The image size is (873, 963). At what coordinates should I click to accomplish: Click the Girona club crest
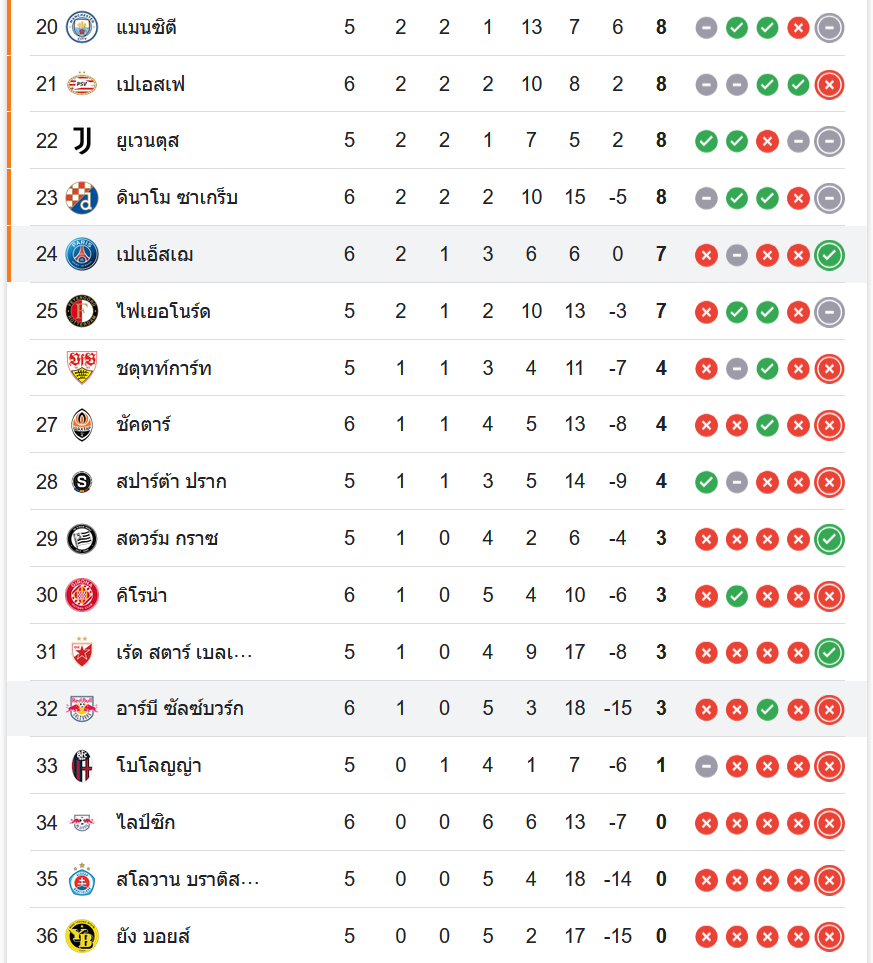[x=82, y=595]
